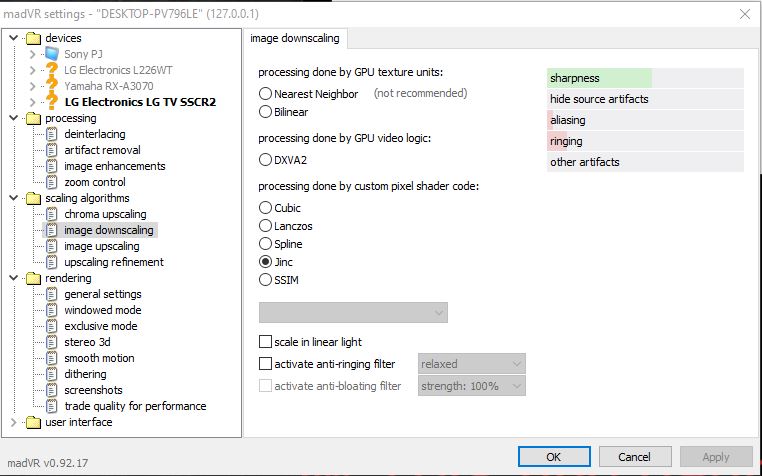The image size is (762, 476).
Task: Expand the LG Electronics LG TV SSCR2 node
Action: (33, 102)
